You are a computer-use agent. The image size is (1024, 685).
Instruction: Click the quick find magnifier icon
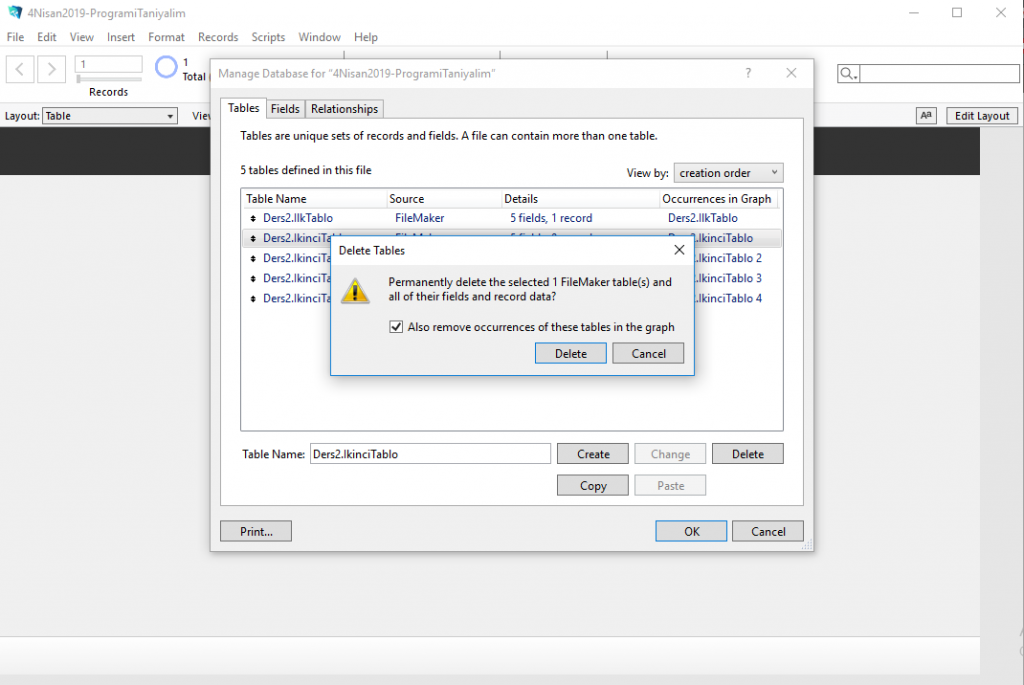pyautogui.click(x=848, y=73)
